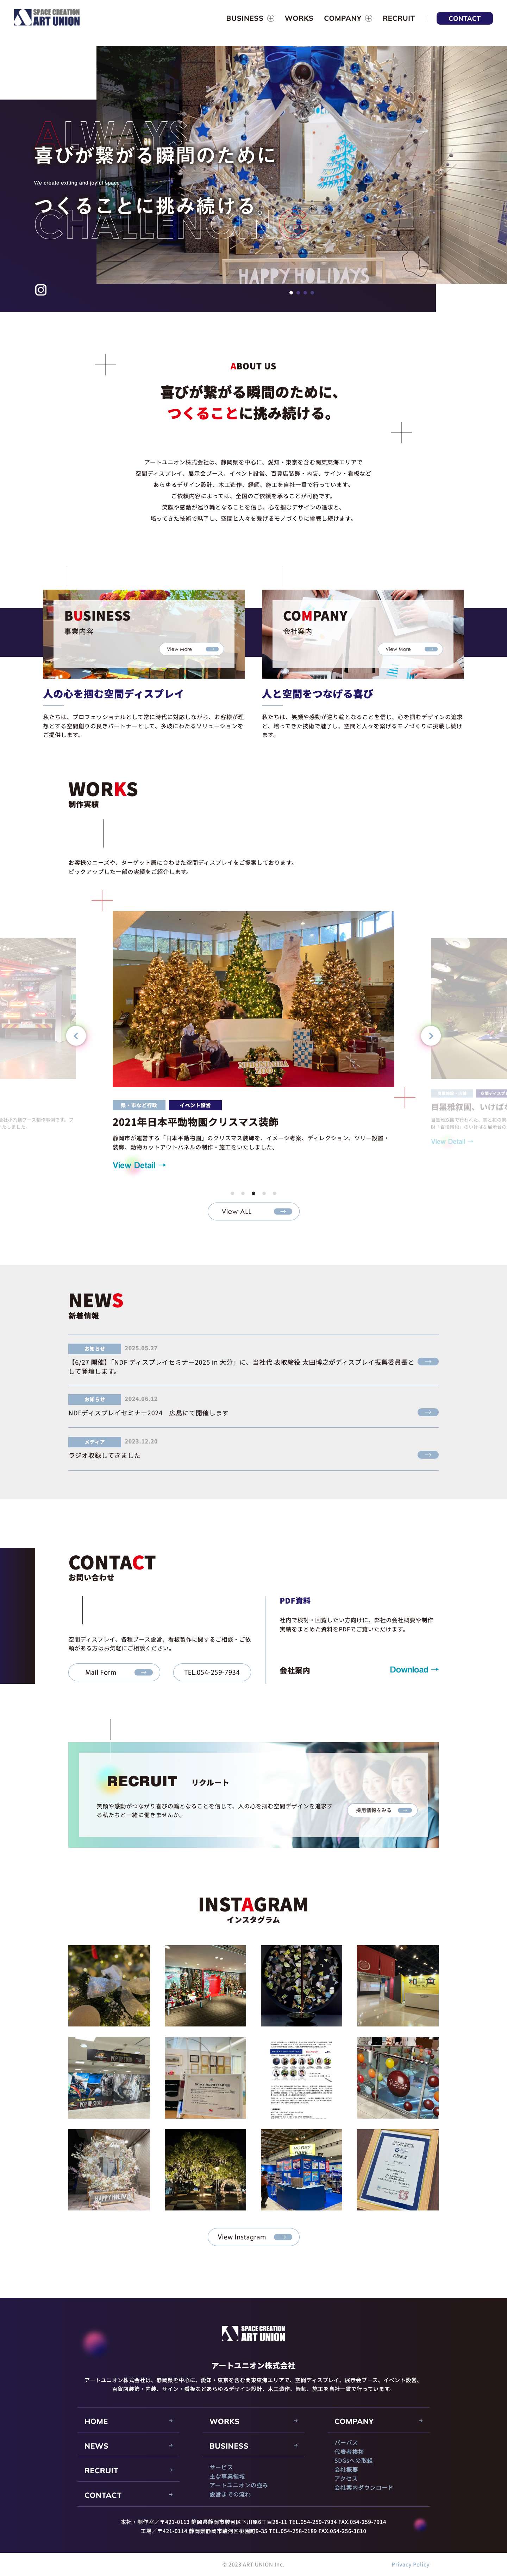This screenshot has height=2576, width=507.
Task: Open the 2025.05.27 news arrow icon
Action: point(428,1361)
